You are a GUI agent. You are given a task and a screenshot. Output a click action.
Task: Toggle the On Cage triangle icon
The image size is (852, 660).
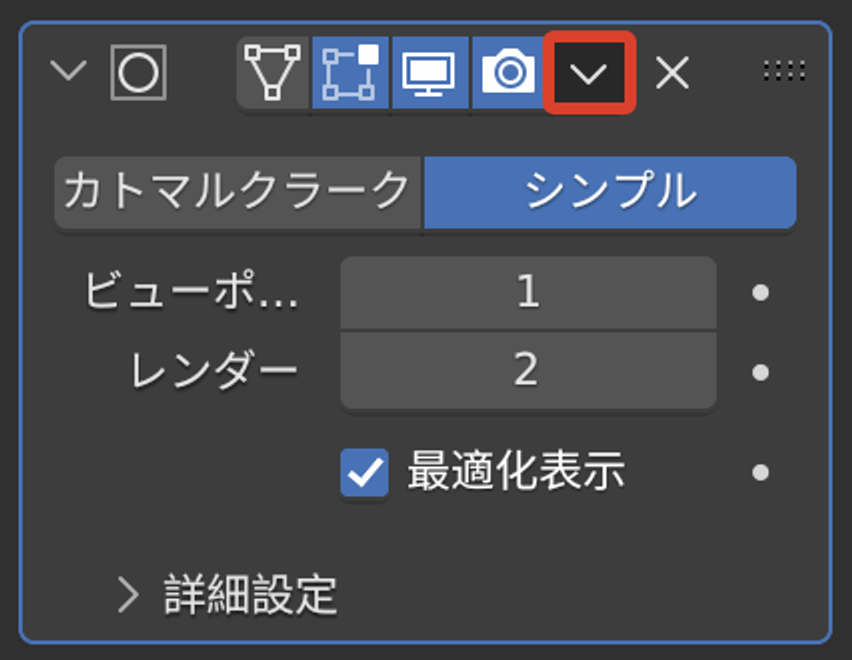coord(273,72)
